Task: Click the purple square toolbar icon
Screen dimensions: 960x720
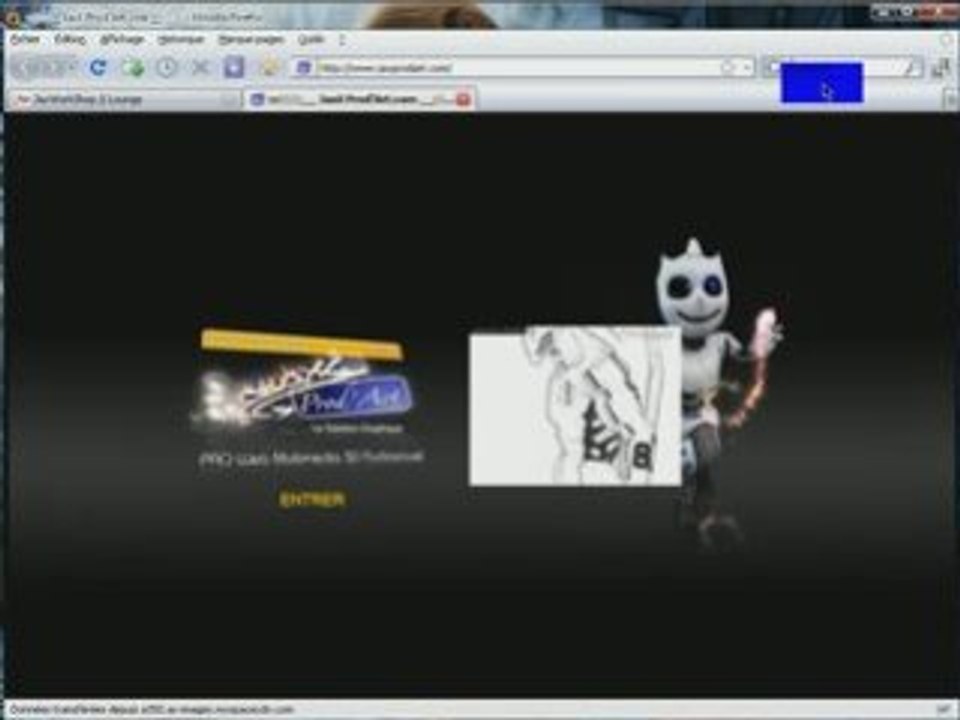Action: 234,67
